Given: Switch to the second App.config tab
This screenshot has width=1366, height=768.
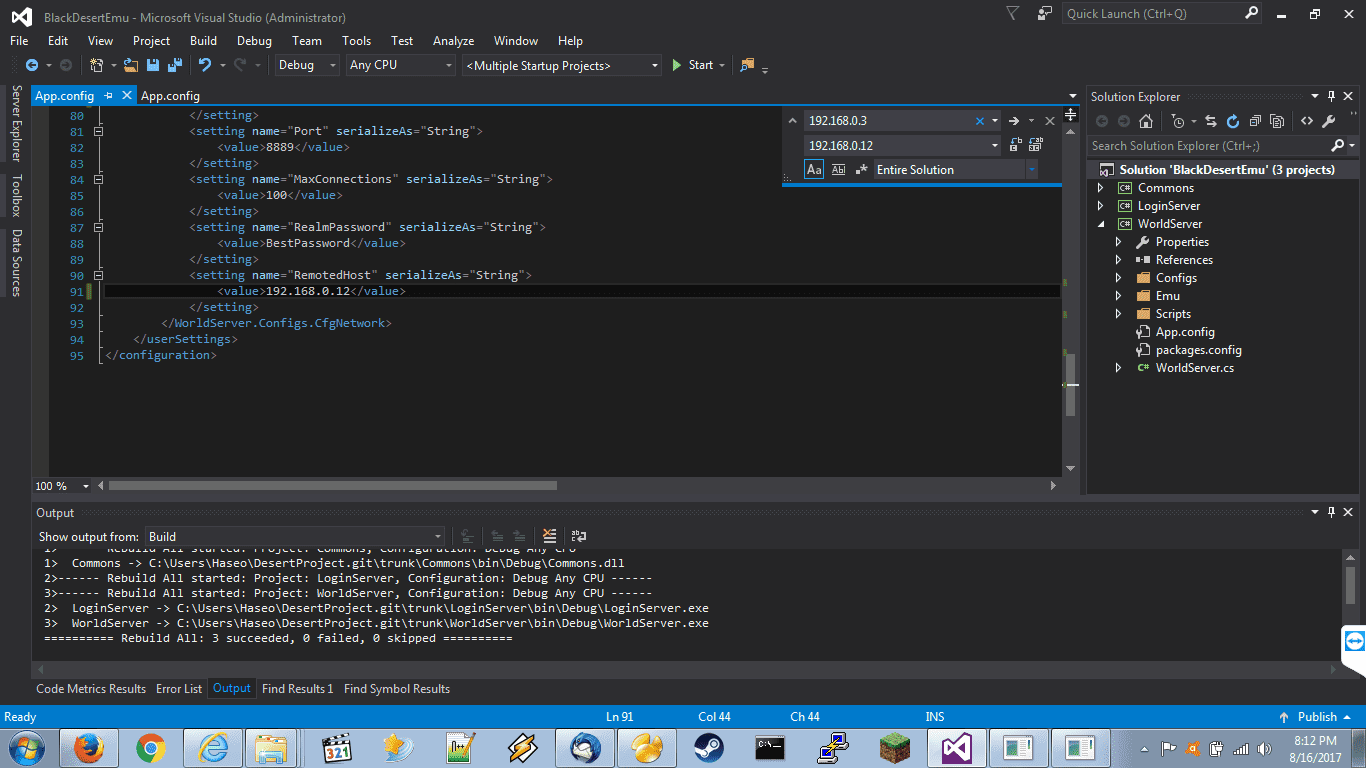Looking at the screenshot, I should point(170,96).
